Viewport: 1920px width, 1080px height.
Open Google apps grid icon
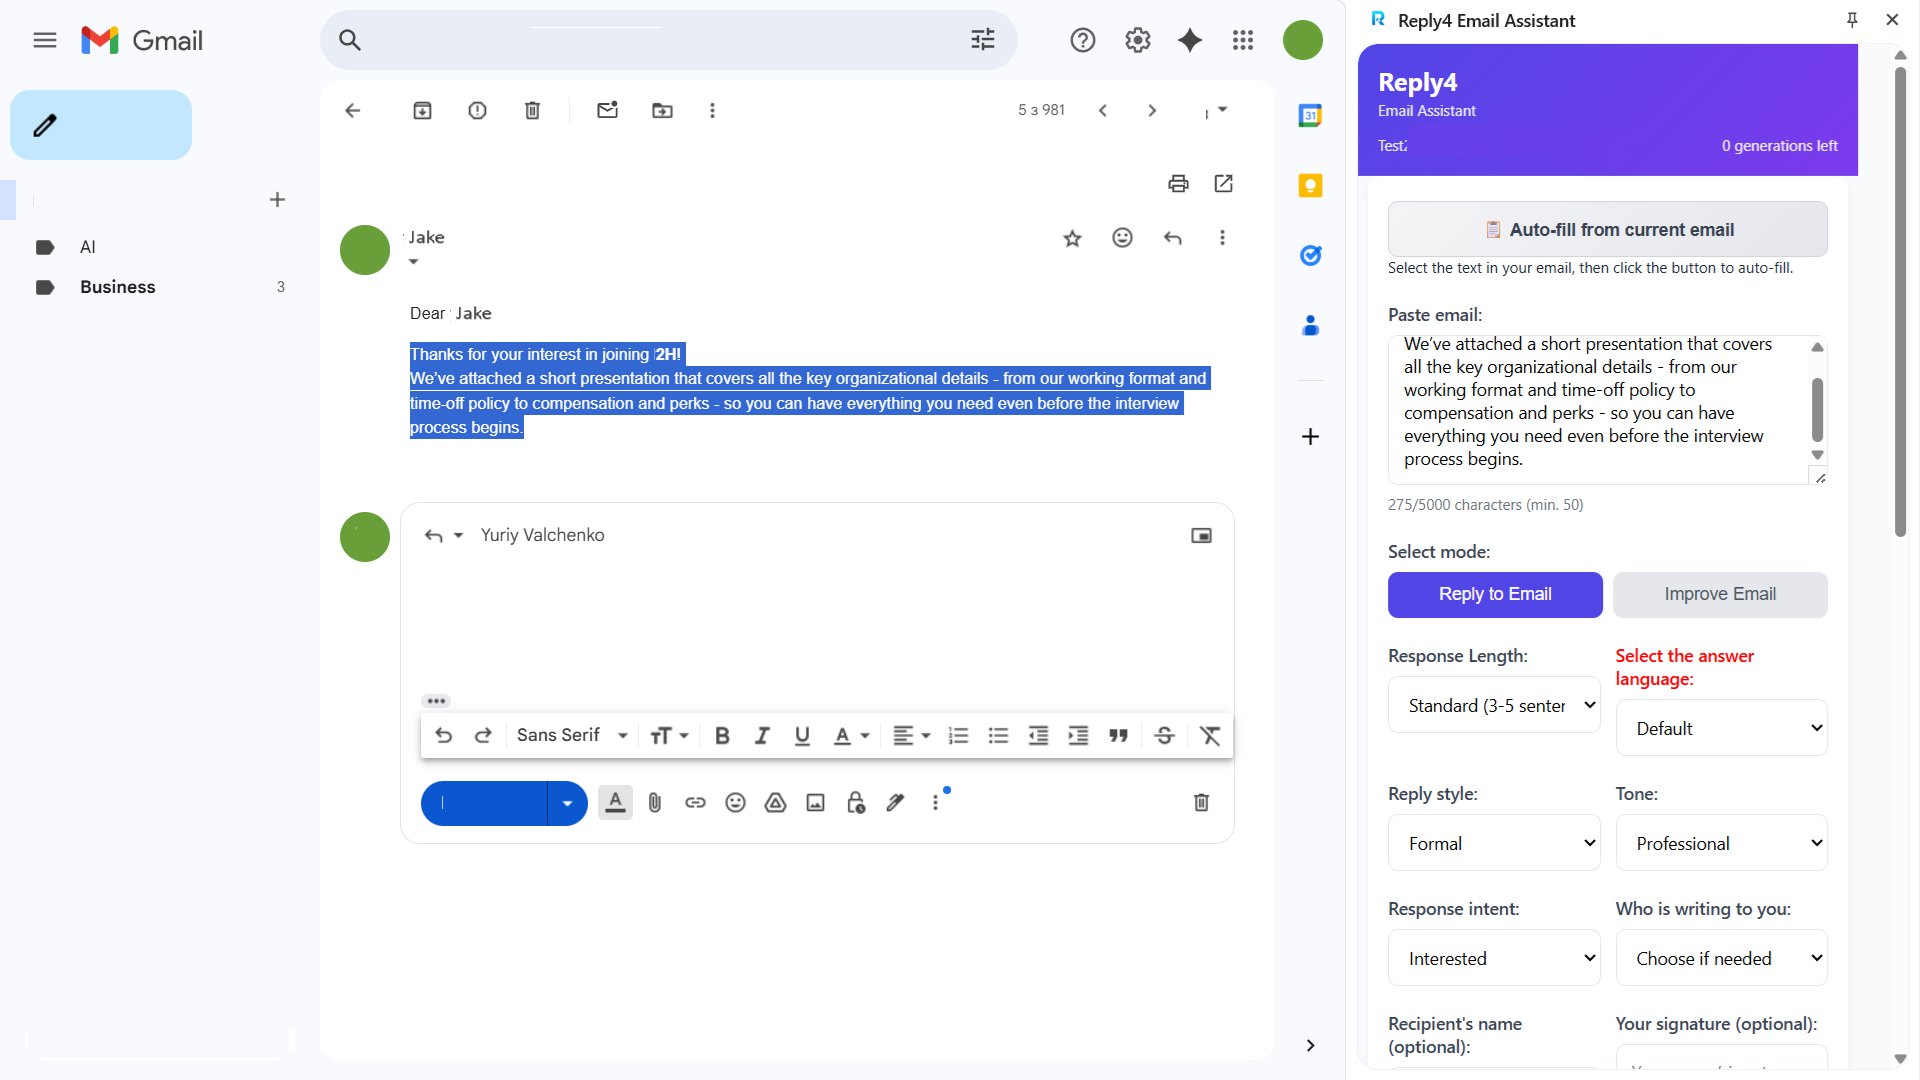coord(1243,40)
